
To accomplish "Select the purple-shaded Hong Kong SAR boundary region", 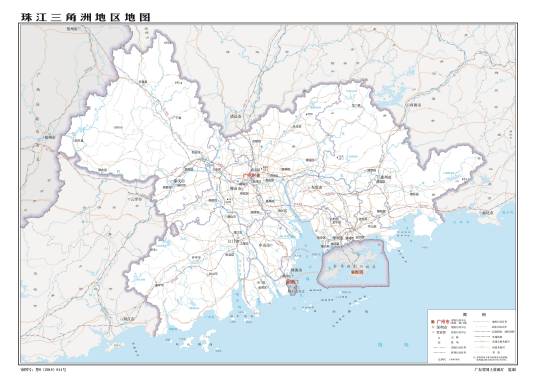I will [352, 263].
